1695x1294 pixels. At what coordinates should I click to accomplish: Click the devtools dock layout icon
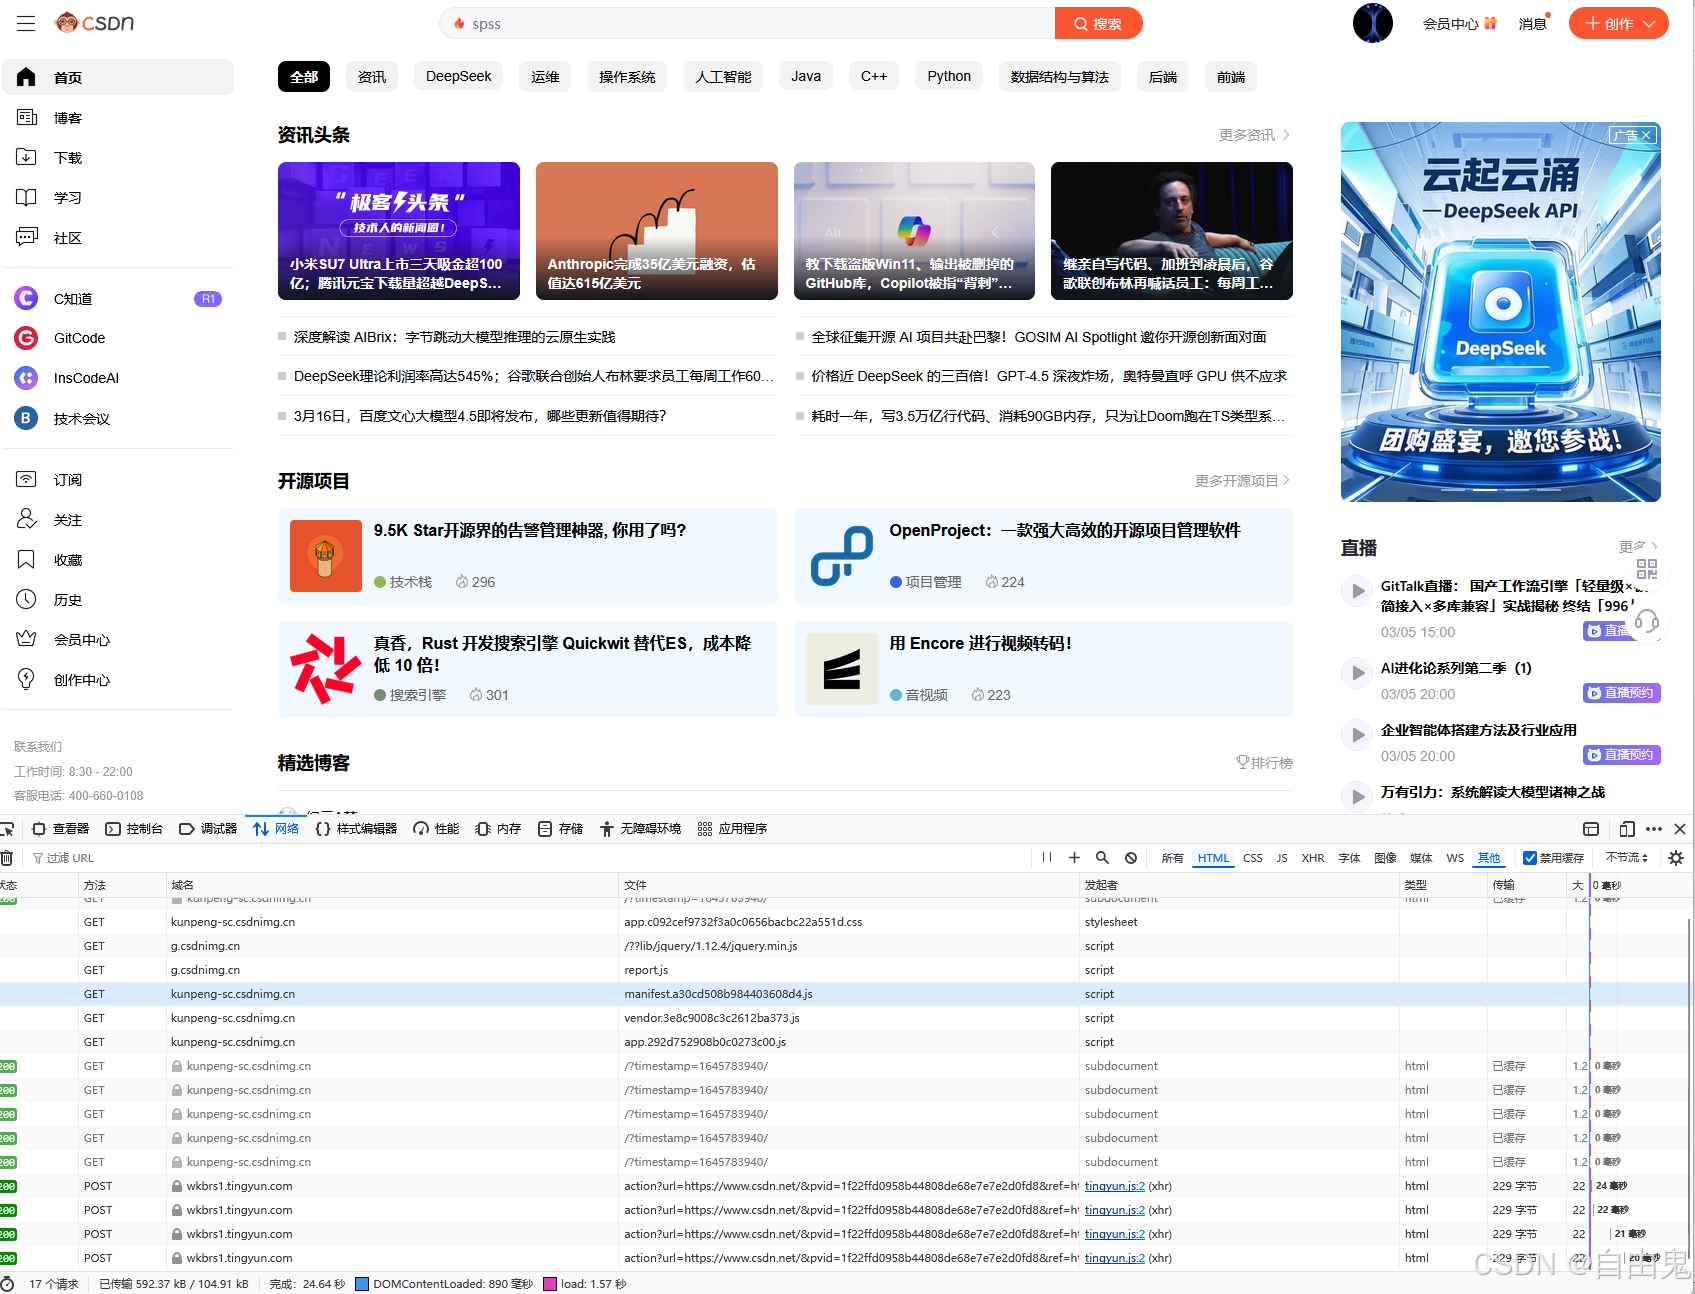click(x=1591, y=829)
